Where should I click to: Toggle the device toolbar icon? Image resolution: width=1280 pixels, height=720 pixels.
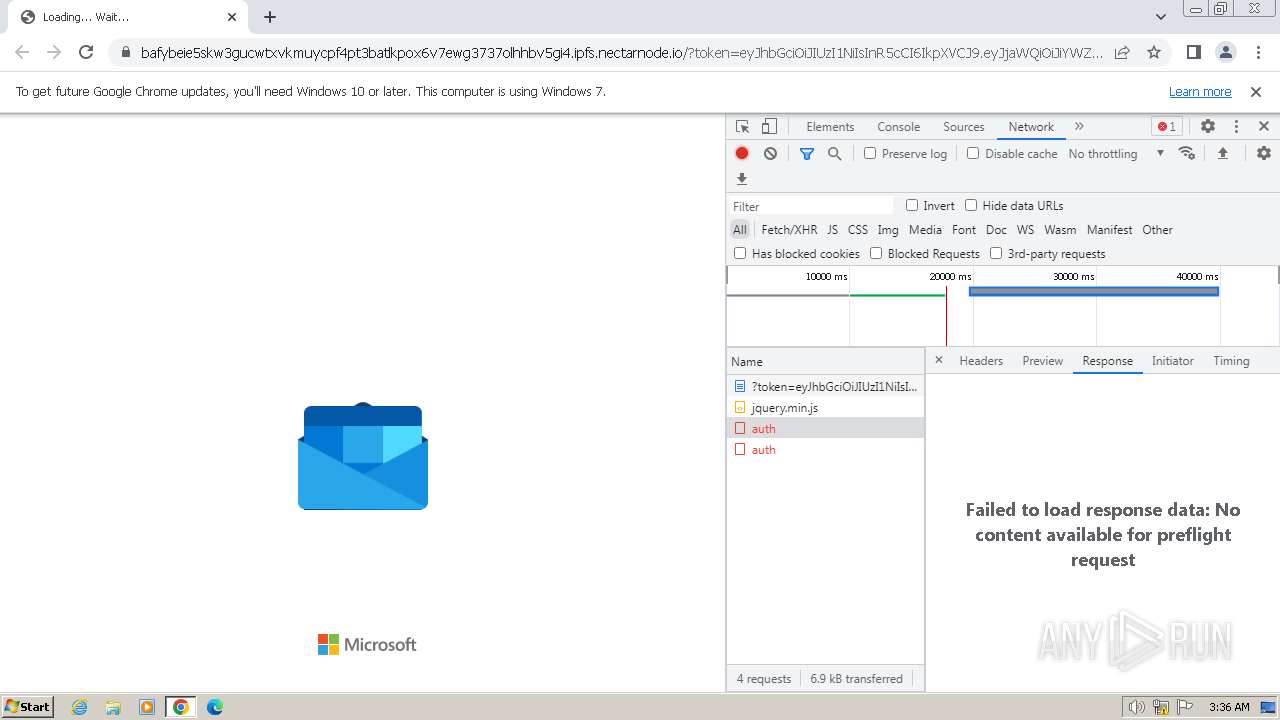[769, 126]
